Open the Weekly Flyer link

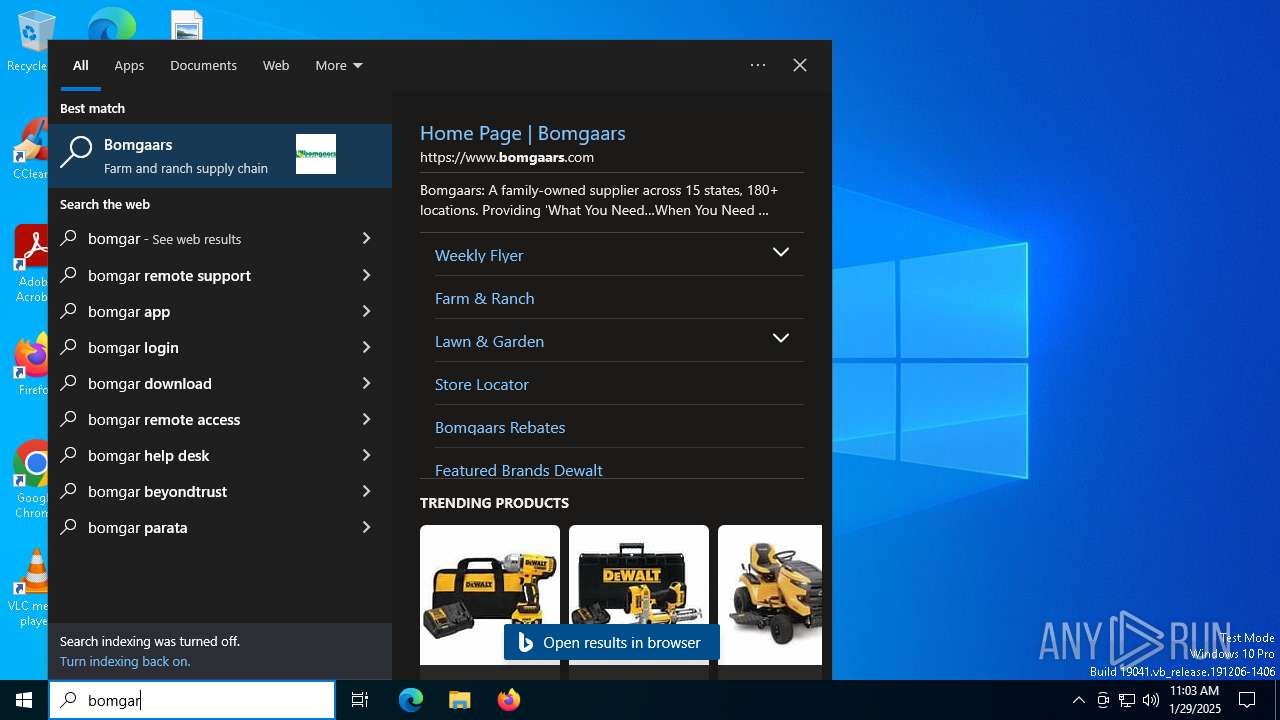479,255
